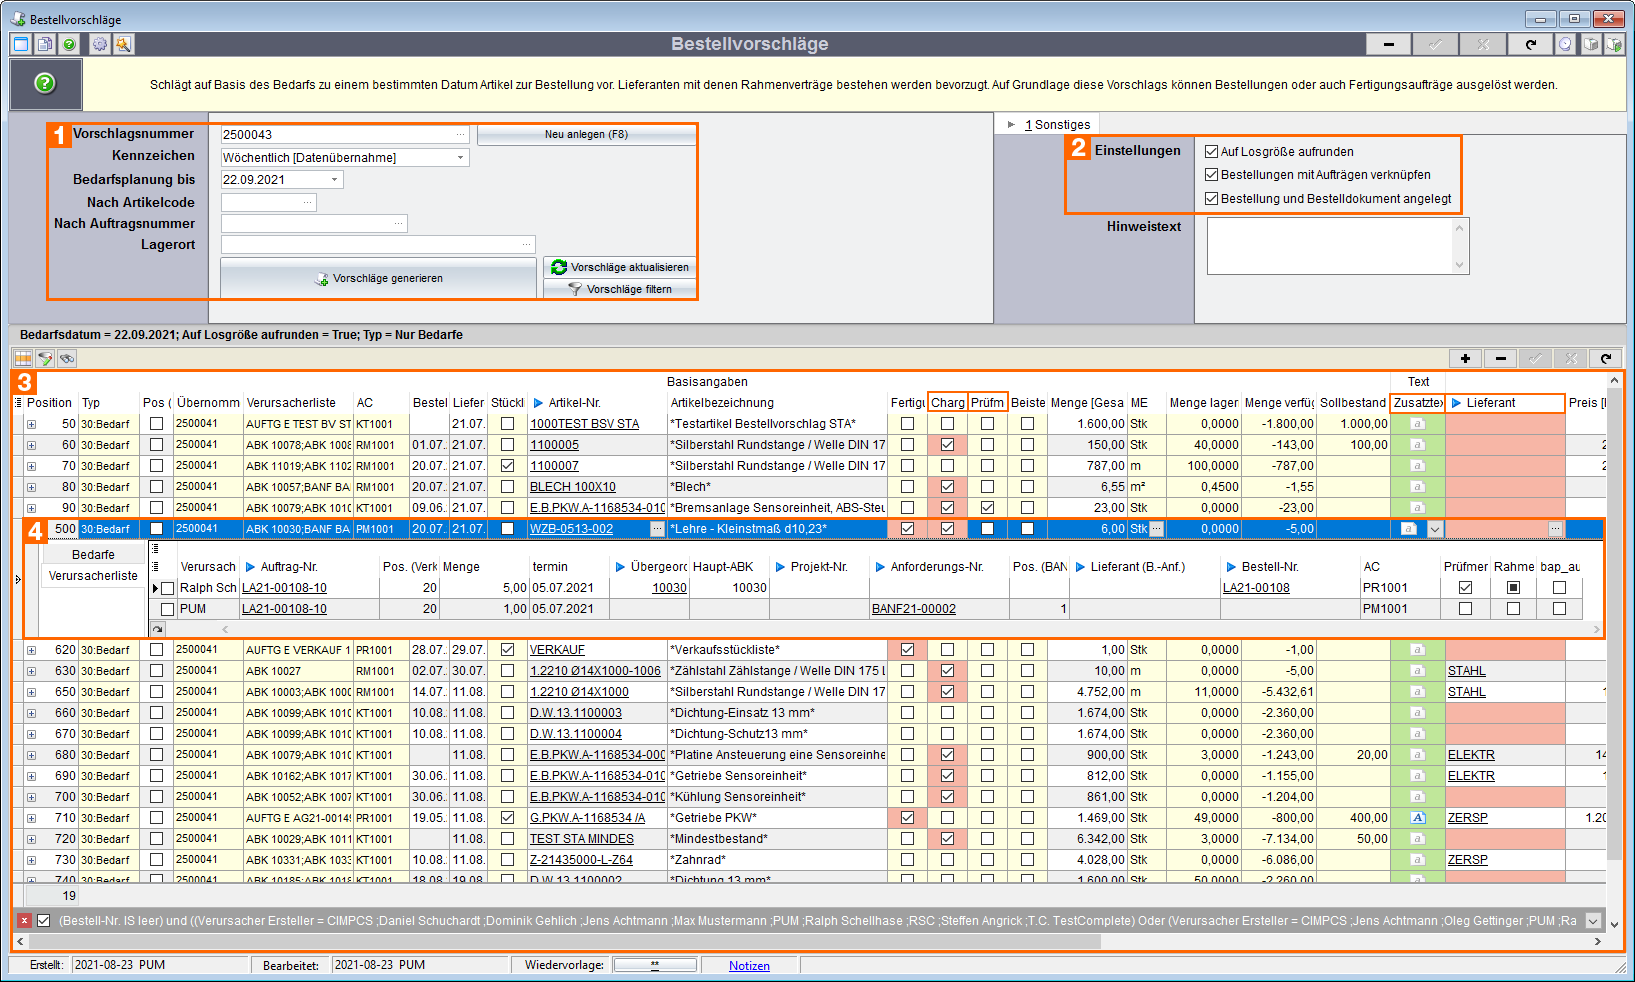
Task: Expand row 620 in the table
Action: click(31, 650)
